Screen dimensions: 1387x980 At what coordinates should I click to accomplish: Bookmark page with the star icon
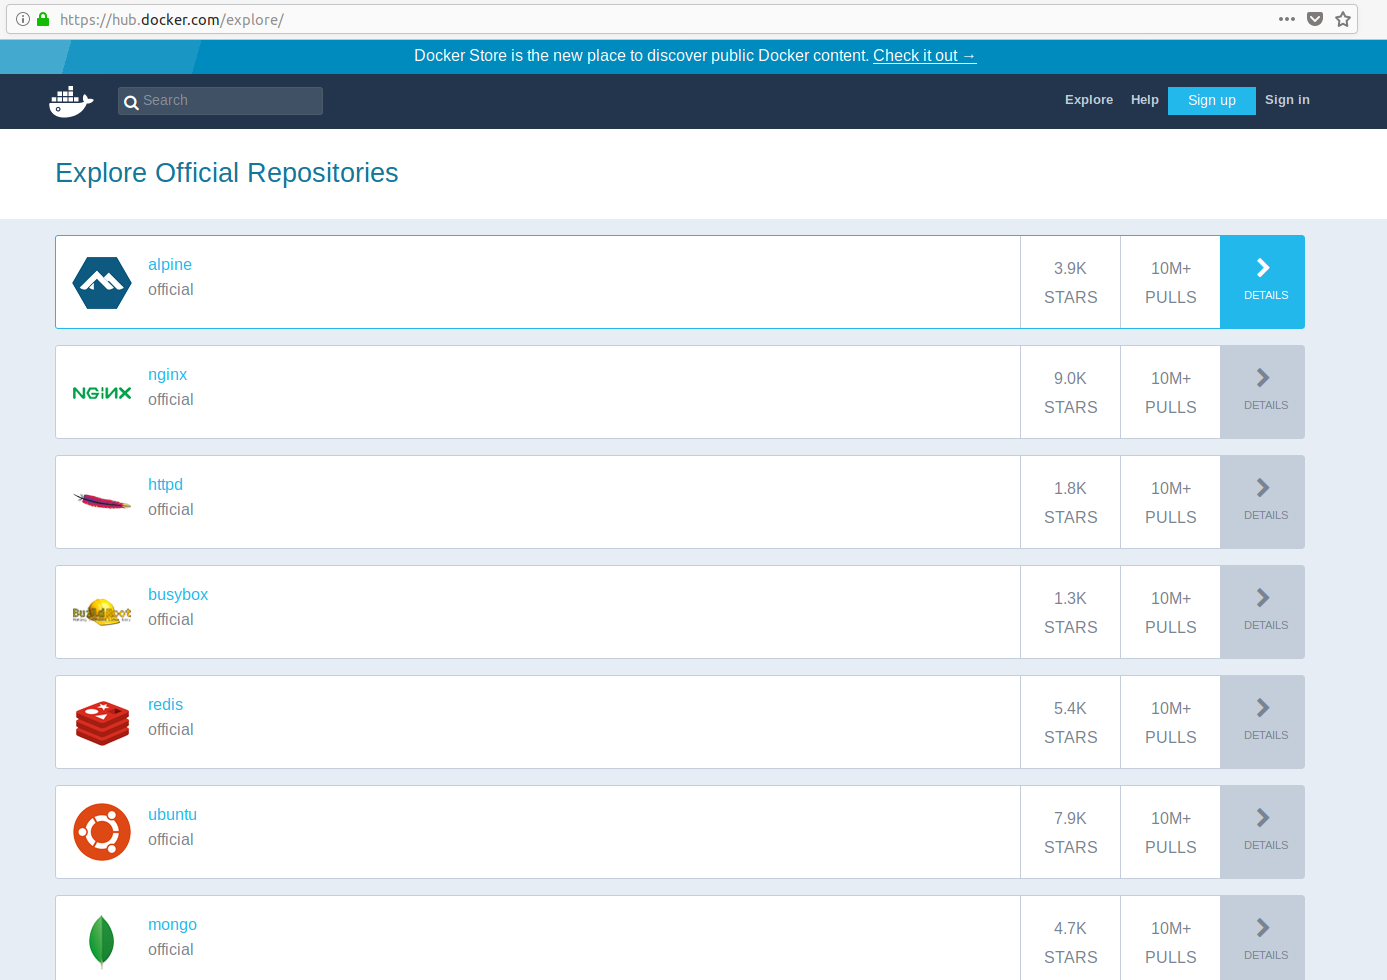[1343, 19]
